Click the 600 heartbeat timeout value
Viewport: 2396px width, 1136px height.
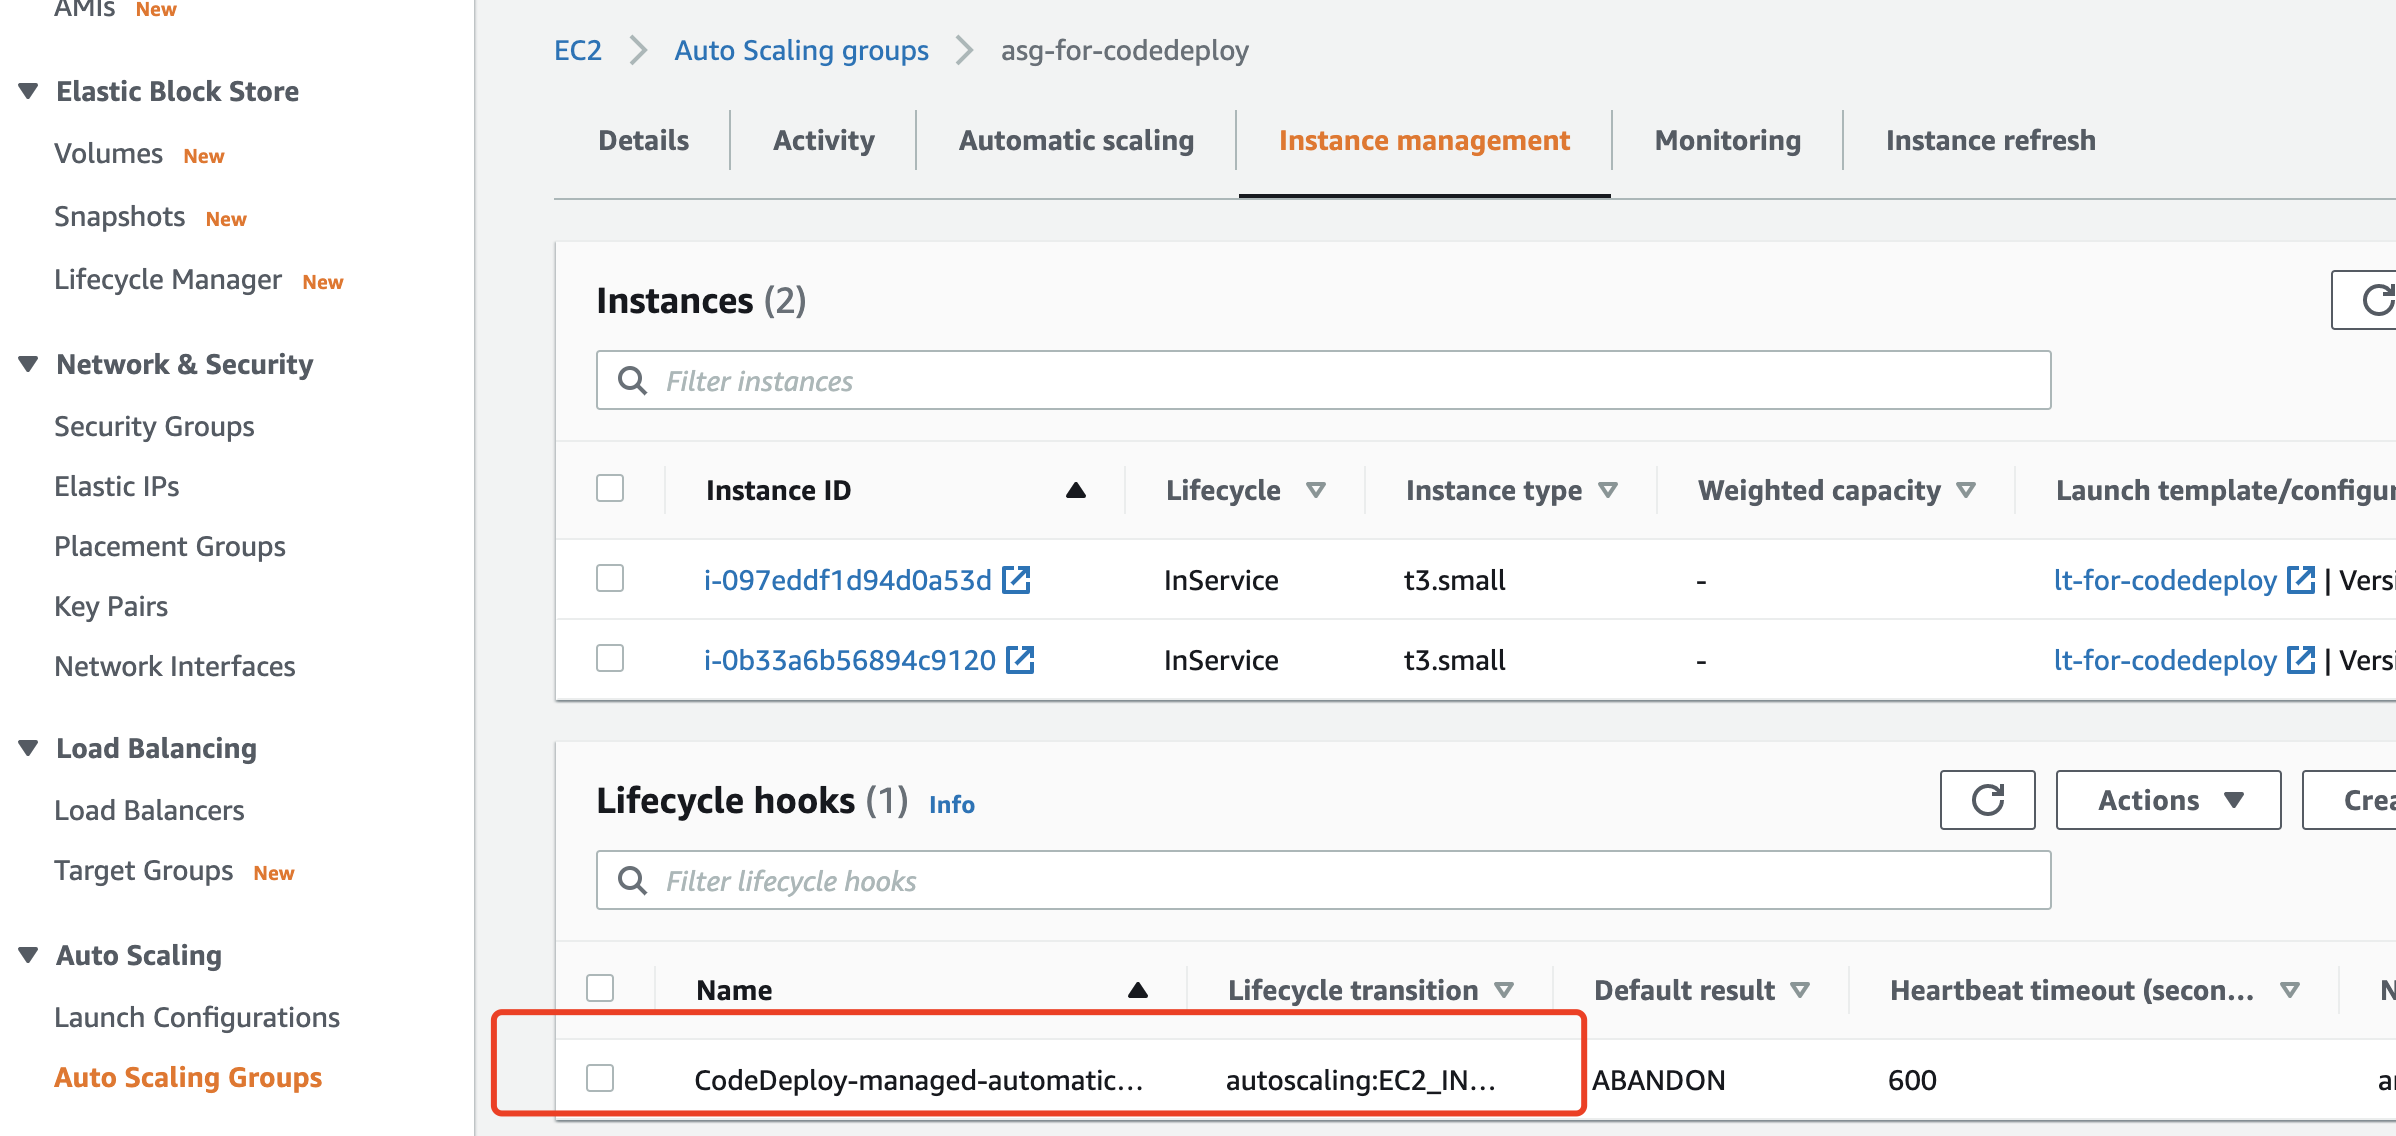pos(1912,1080)
